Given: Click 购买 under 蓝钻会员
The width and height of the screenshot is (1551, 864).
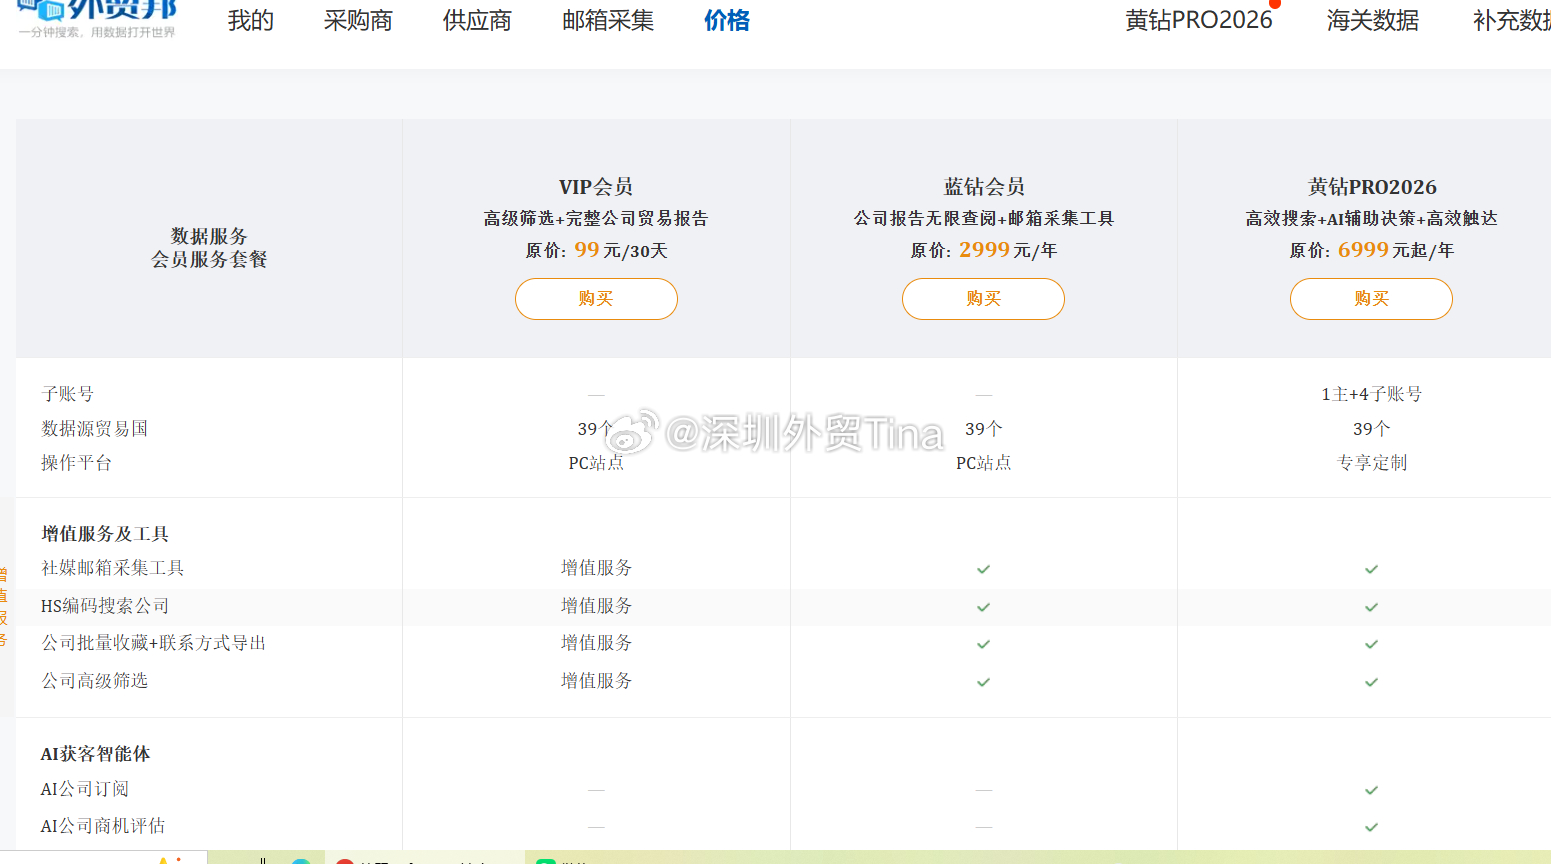Looking at the screenshot, I should coord(983,299).
